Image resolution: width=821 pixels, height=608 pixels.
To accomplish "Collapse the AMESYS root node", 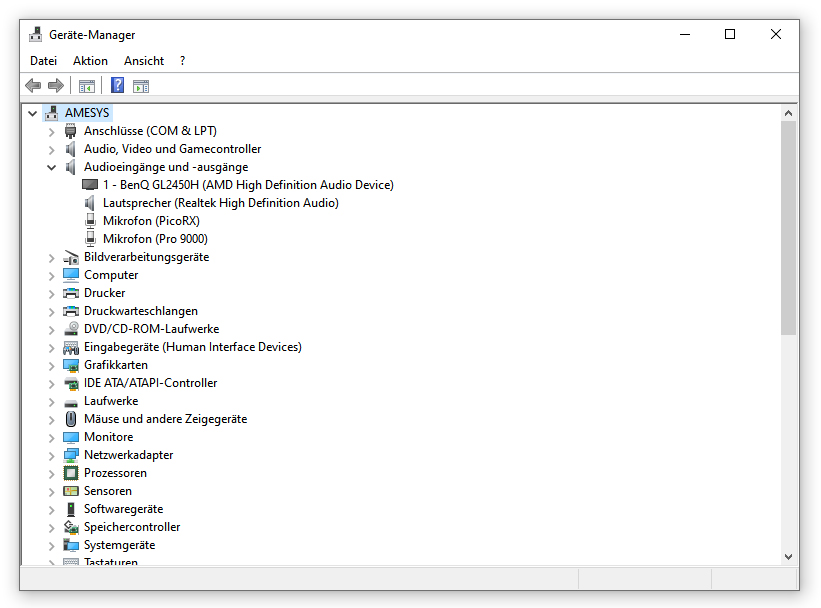I will tap(32, 113).
